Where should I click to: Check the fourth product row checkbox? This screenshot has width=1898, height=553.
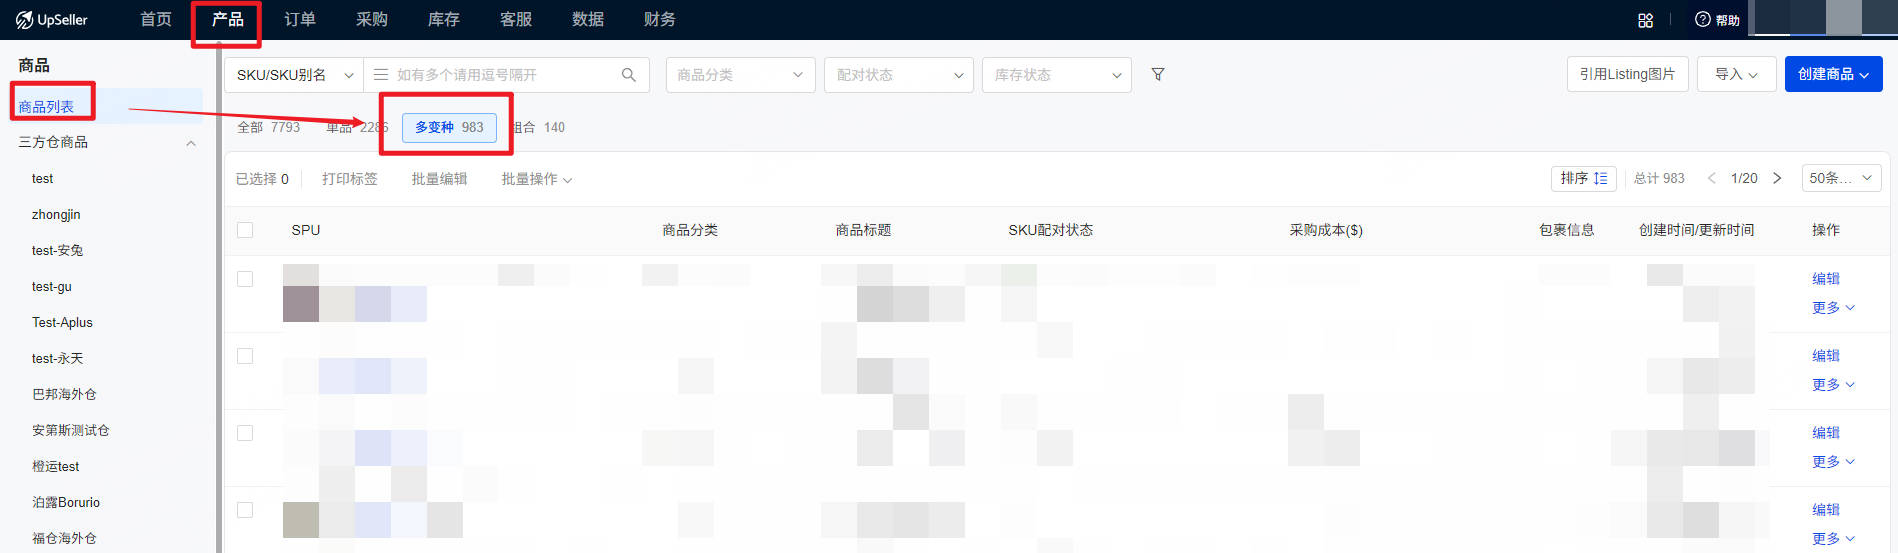pyautogui.click(x=245, y=510)
